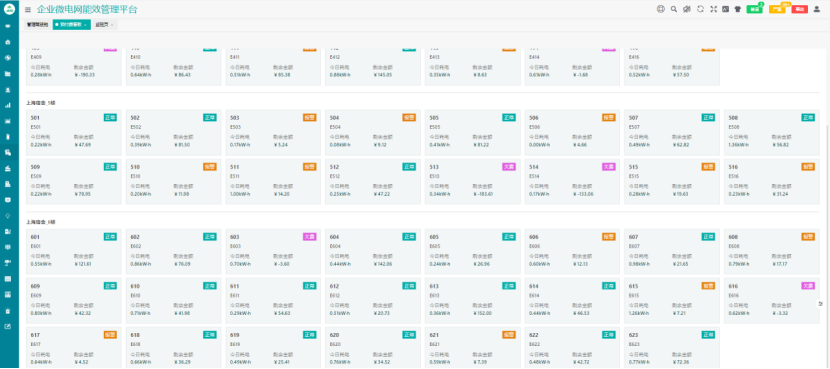The width and height of the screenshot is (830, 369).
Task: Click the language switch icon in header
Action: (726, 9)
